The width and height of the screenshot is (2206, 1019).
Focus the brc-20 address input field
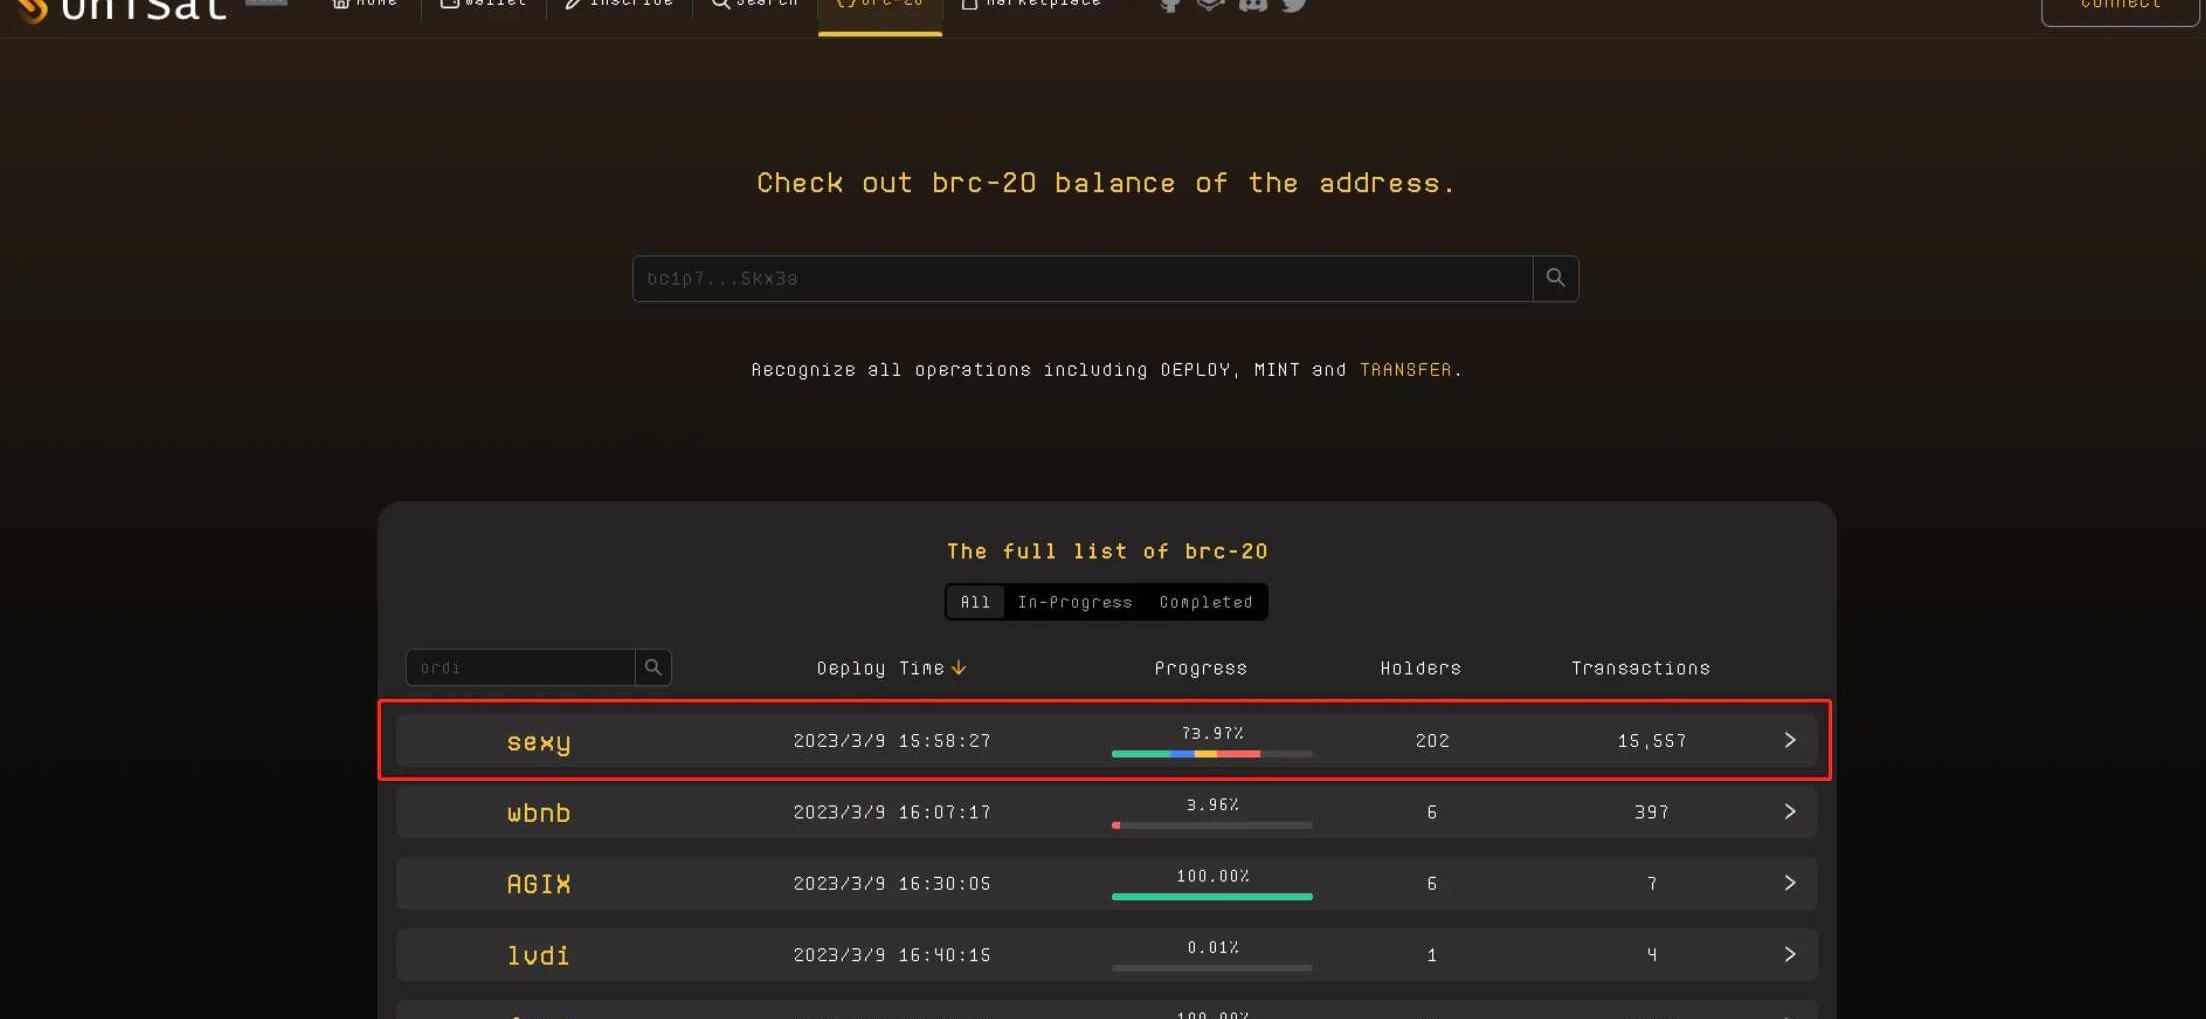pyautogui.click(x=1082, y=278)
